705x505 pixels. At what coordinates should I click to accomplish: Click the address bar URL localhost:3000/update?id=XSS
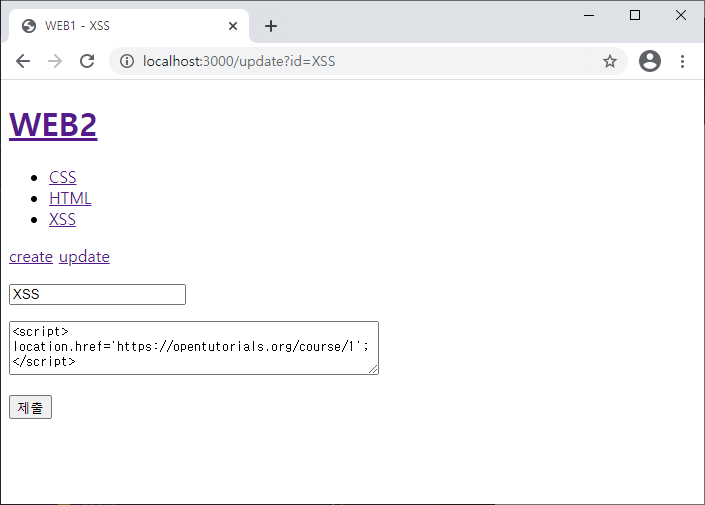pyautogui.click(x=239, y=61)
